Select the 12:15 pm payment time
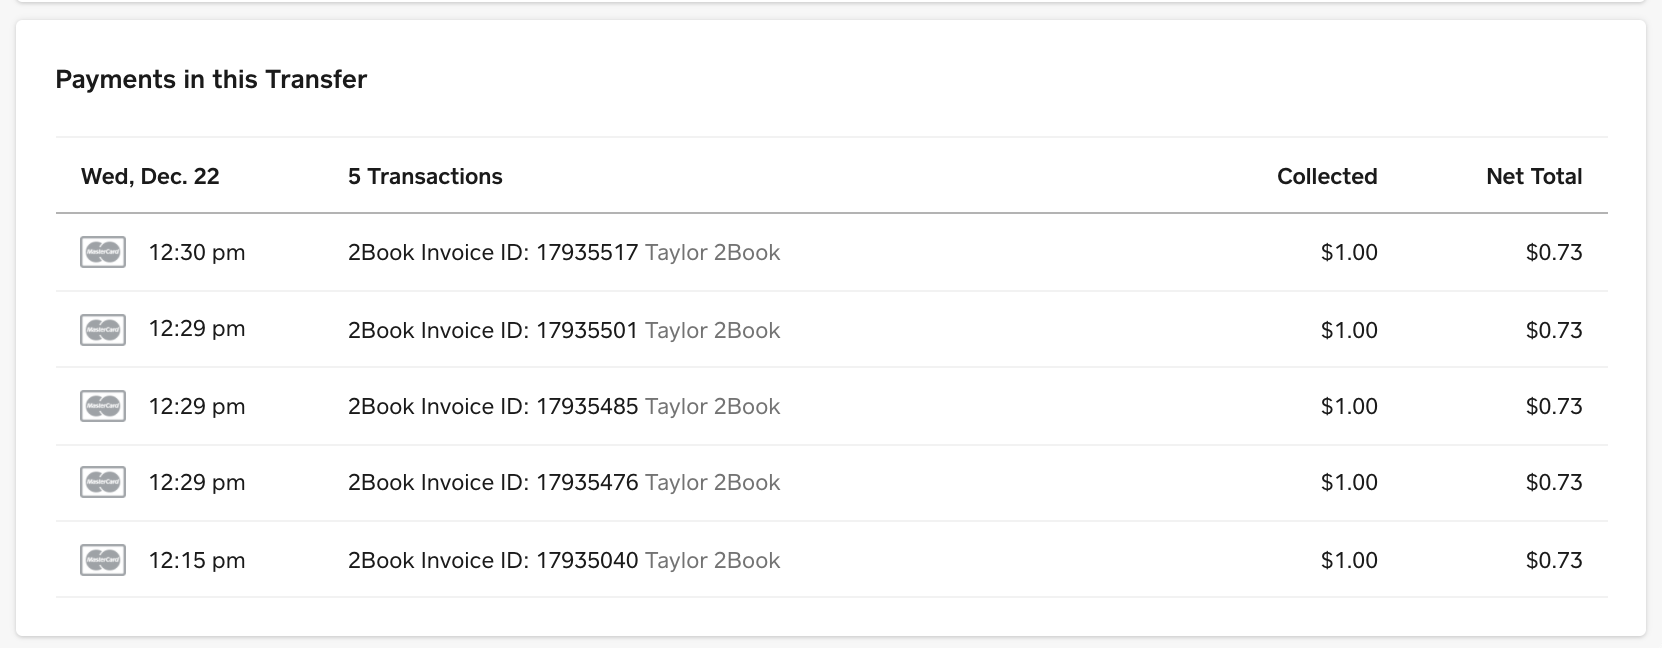 coord(197,560)
